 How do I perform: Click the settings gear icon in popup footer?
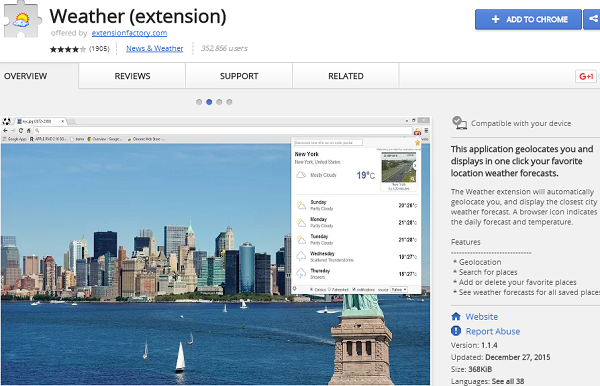295,289
